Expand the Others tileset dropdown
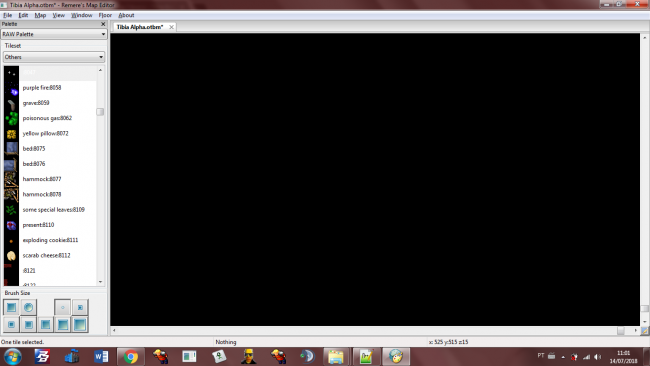The width and height of the screenshot is (650, 366). 54,57
